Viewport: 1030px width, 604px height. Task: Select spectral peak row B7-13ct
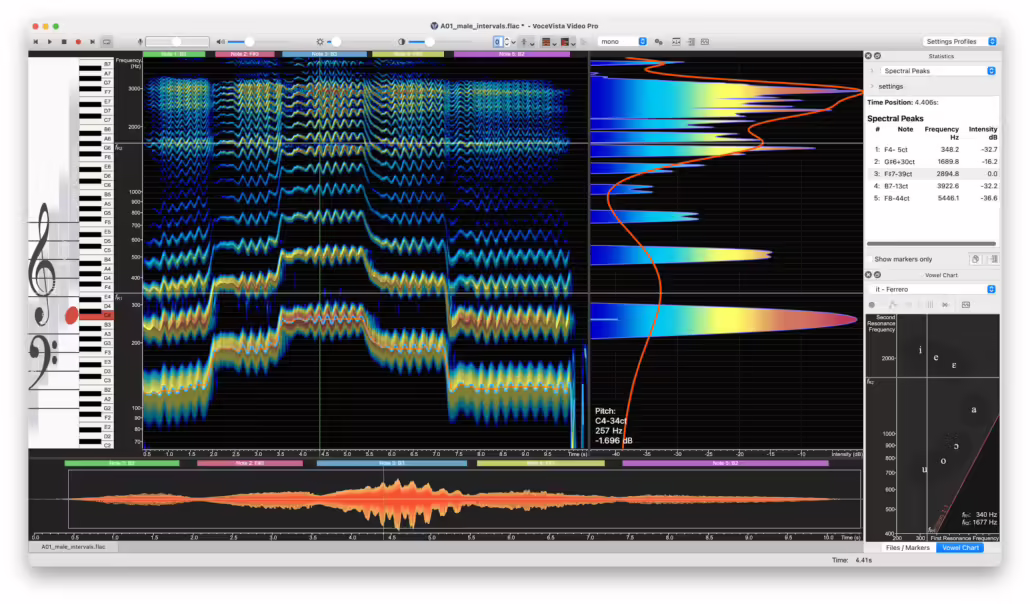(935, 186)
